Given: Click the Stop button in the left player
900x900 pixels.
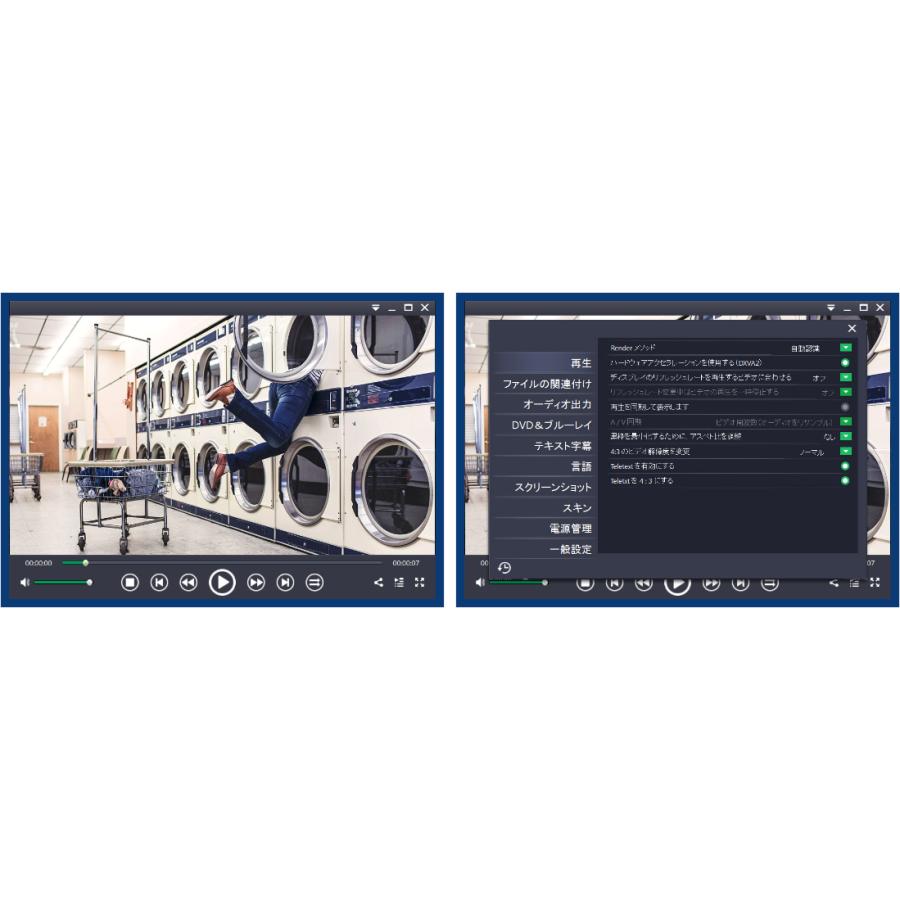Looking at the screenshot, I should (x=130, y=582).
